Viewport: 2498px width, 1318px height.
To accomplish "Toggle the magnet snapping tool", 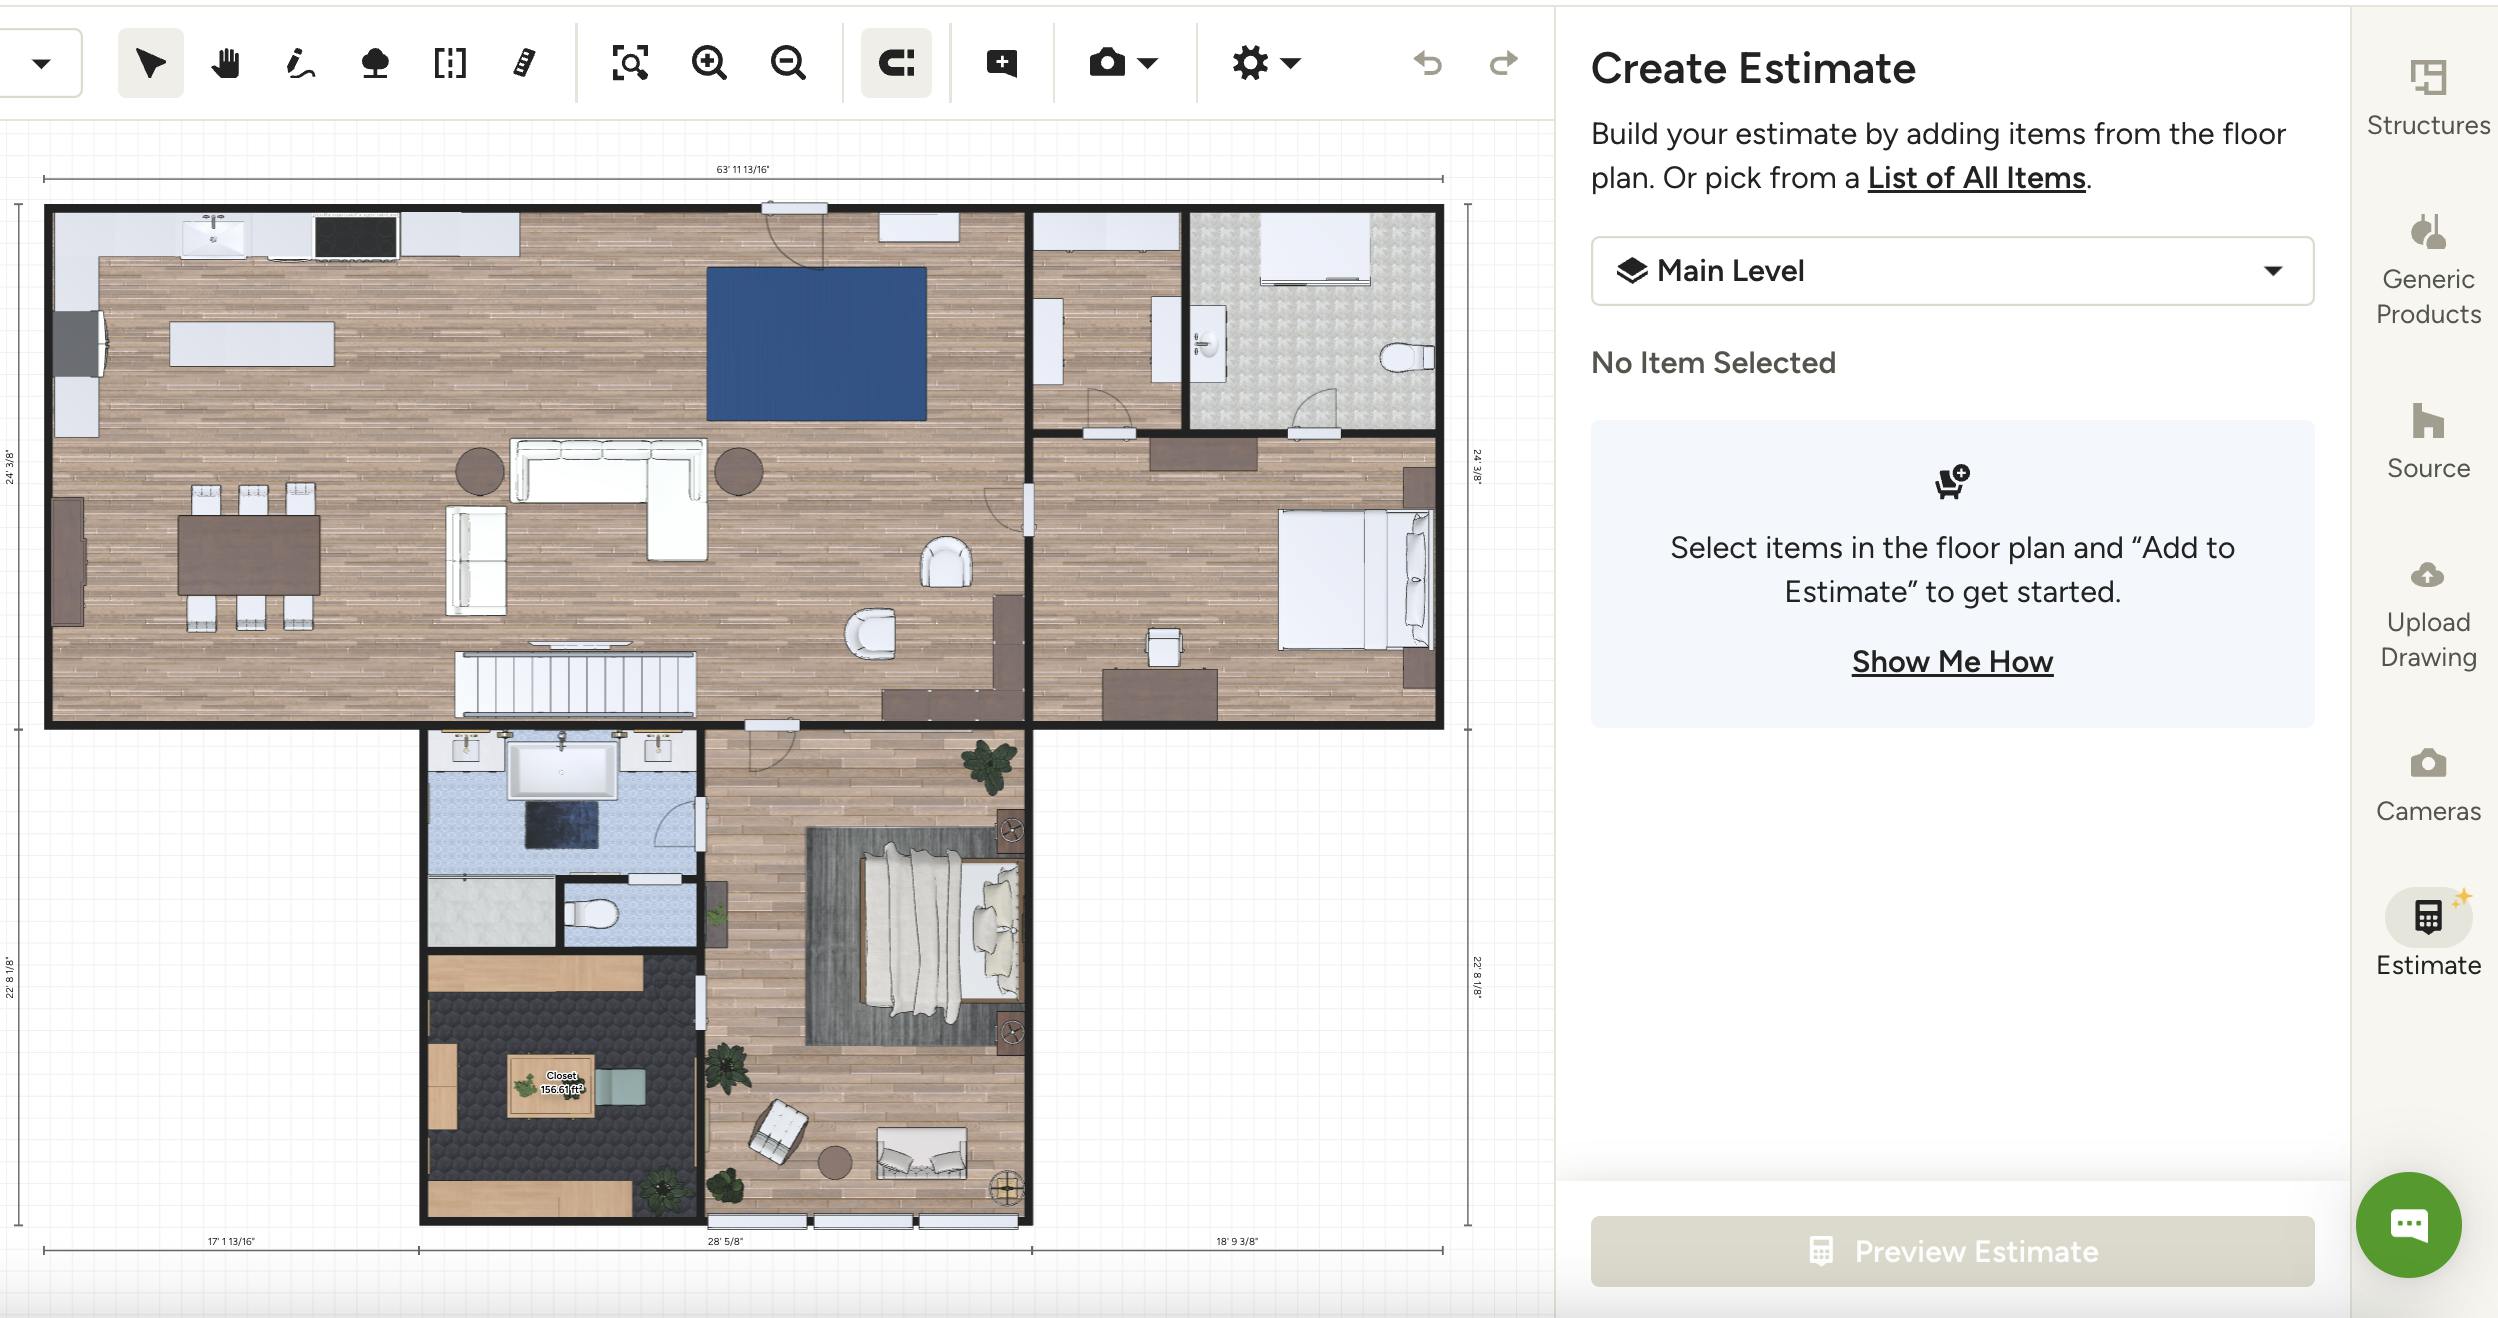I will 895,63.
